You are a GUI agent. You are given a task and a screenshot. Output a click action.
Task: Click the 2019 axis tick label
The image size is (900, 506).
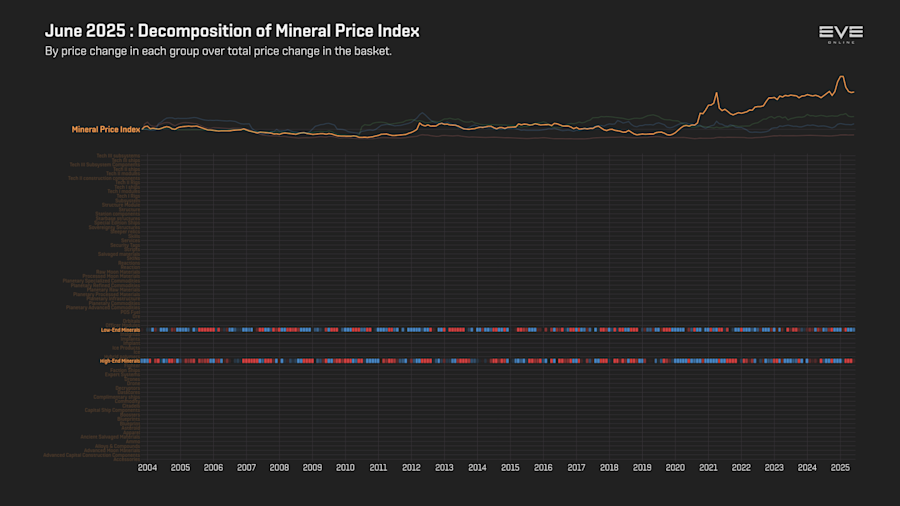642,468
